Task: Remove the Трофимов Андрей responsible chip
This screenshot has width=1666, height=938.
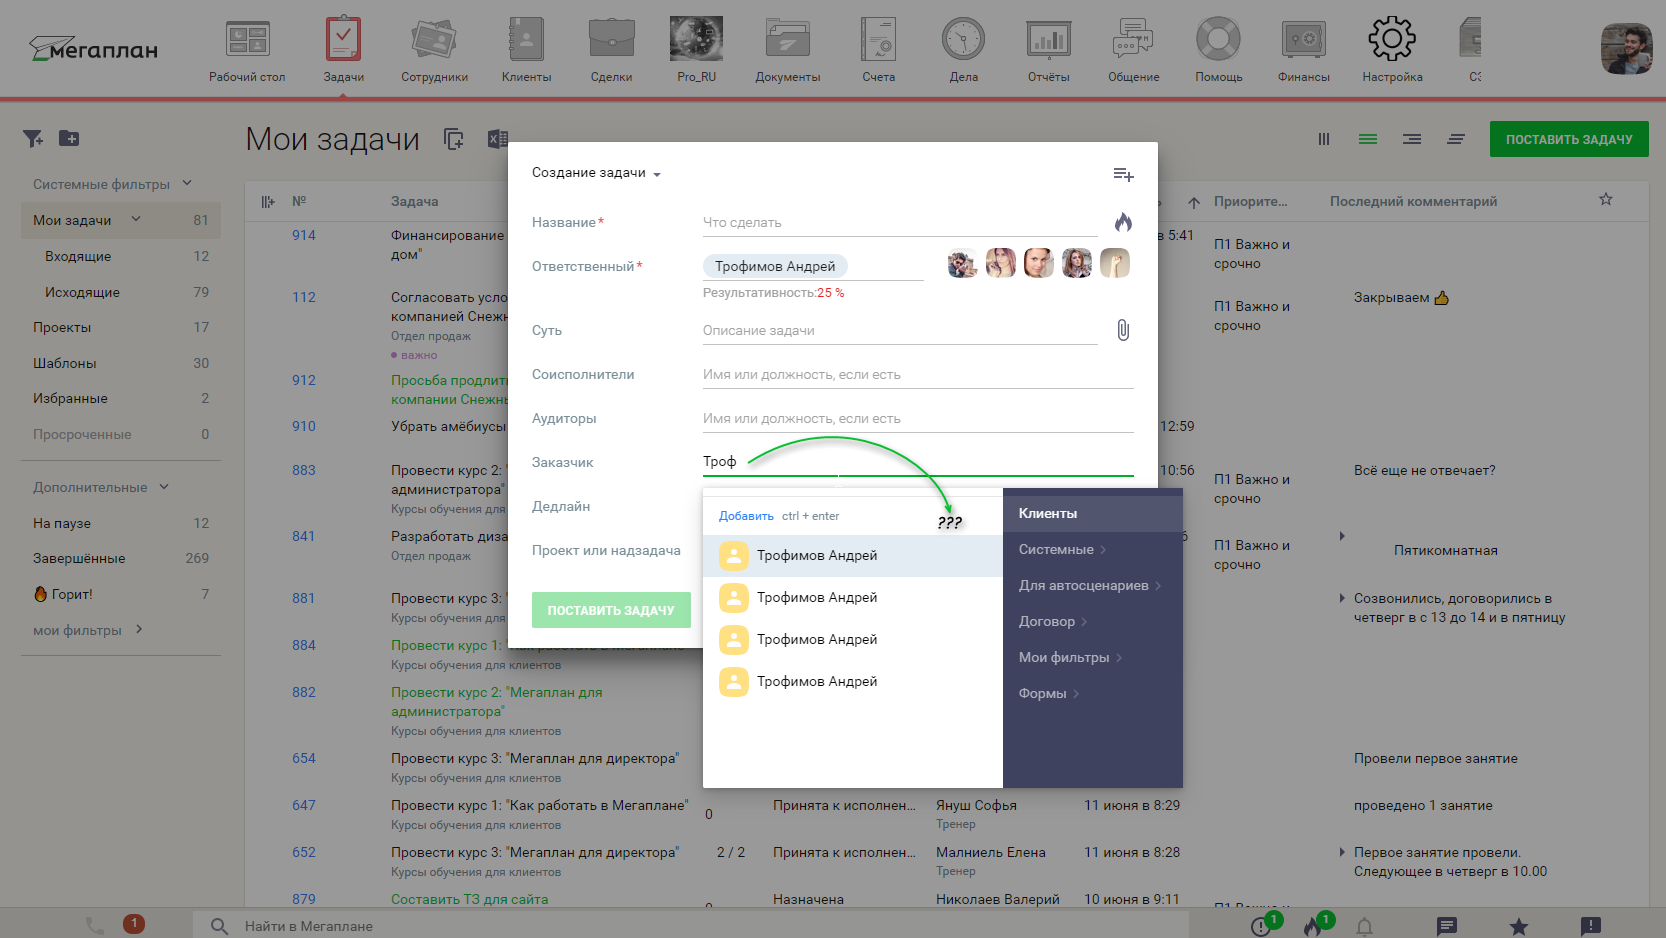Action: [775, 266]
